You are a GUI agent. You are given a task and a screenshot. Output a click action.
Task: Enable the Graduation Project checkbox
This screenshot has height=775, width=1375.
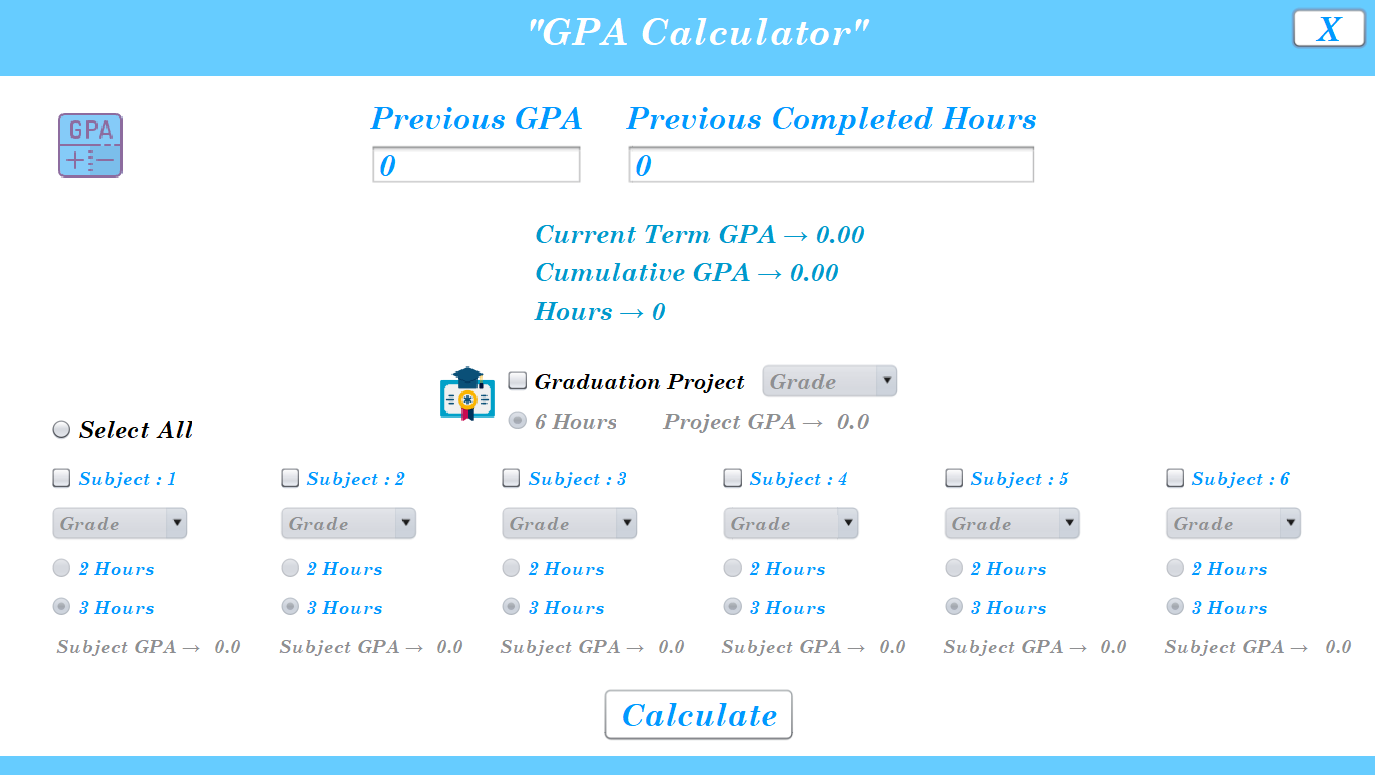pos(517,379)
